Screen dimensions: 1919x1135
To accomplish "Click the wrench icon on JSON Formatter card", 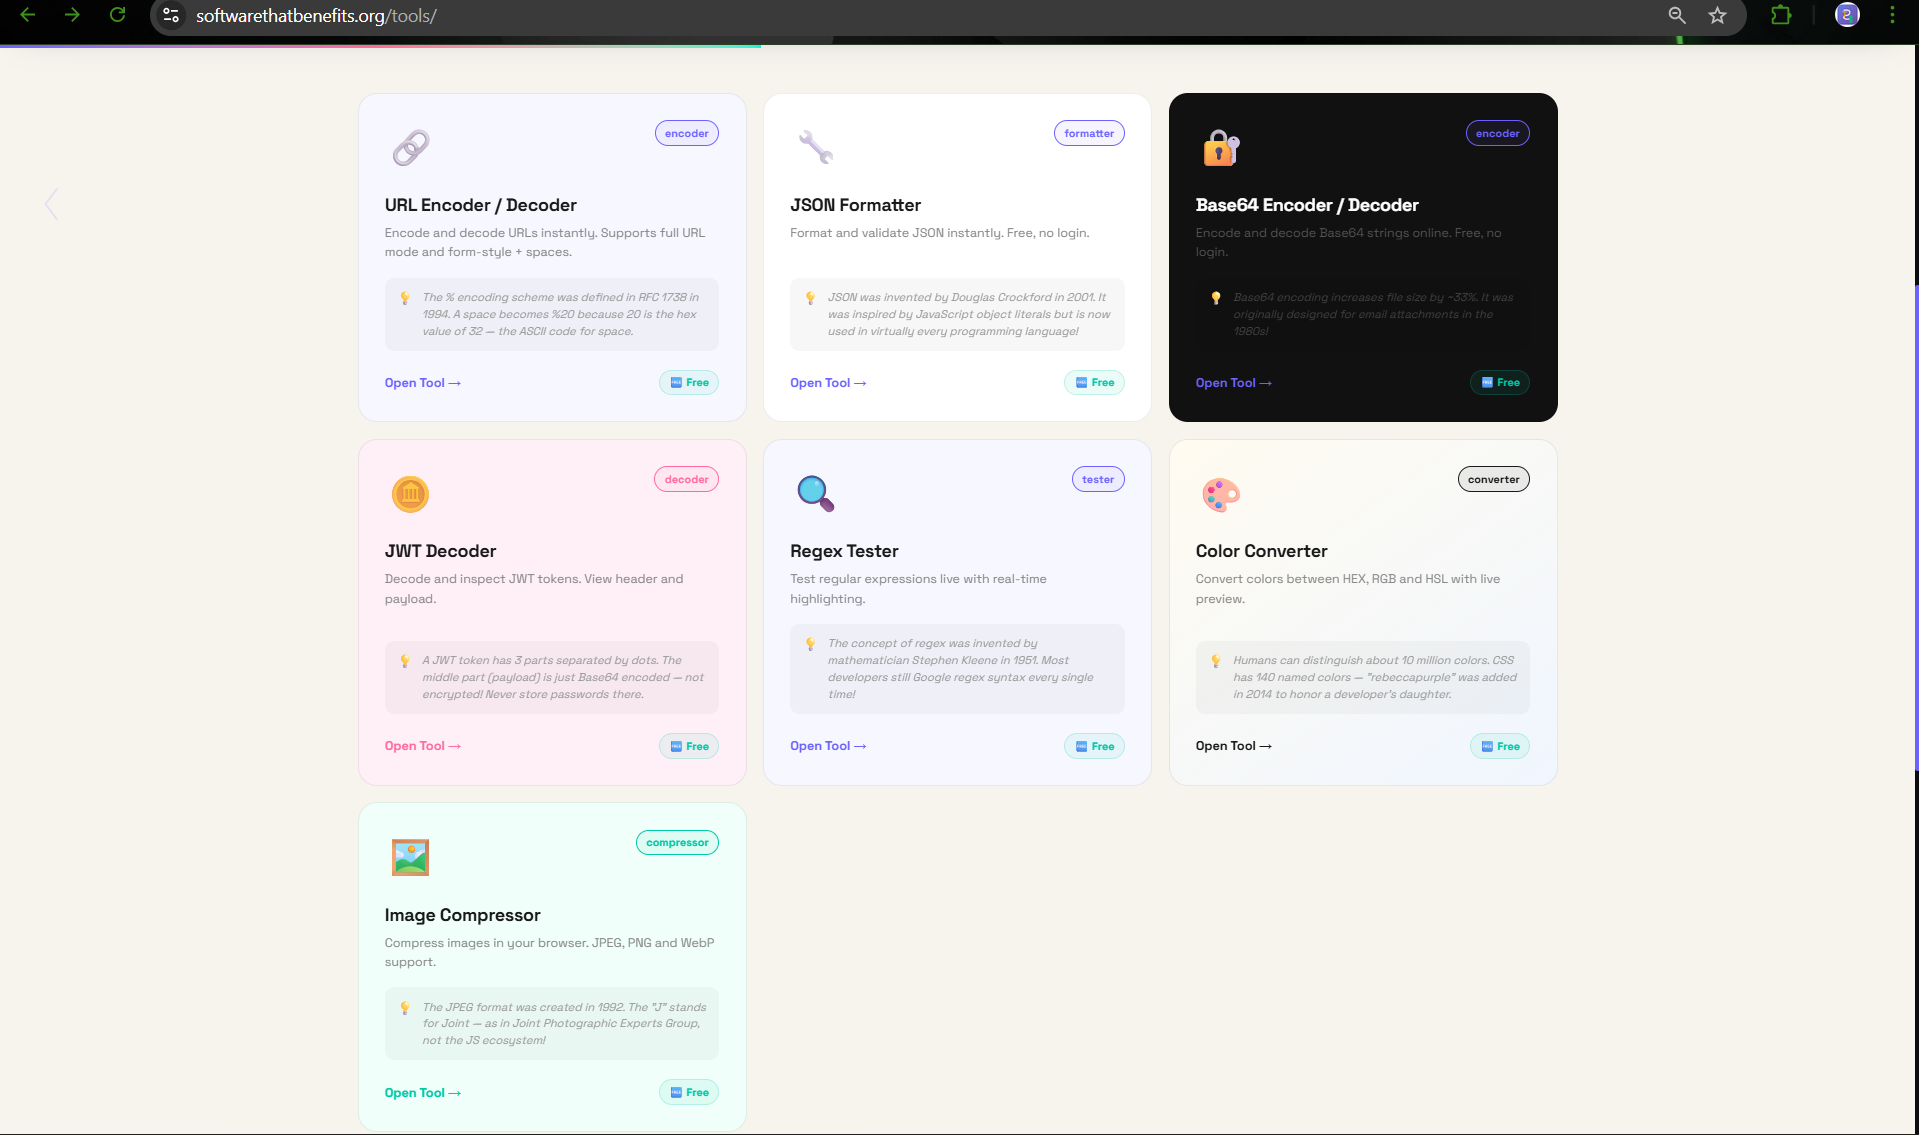I will coord(816,146).
